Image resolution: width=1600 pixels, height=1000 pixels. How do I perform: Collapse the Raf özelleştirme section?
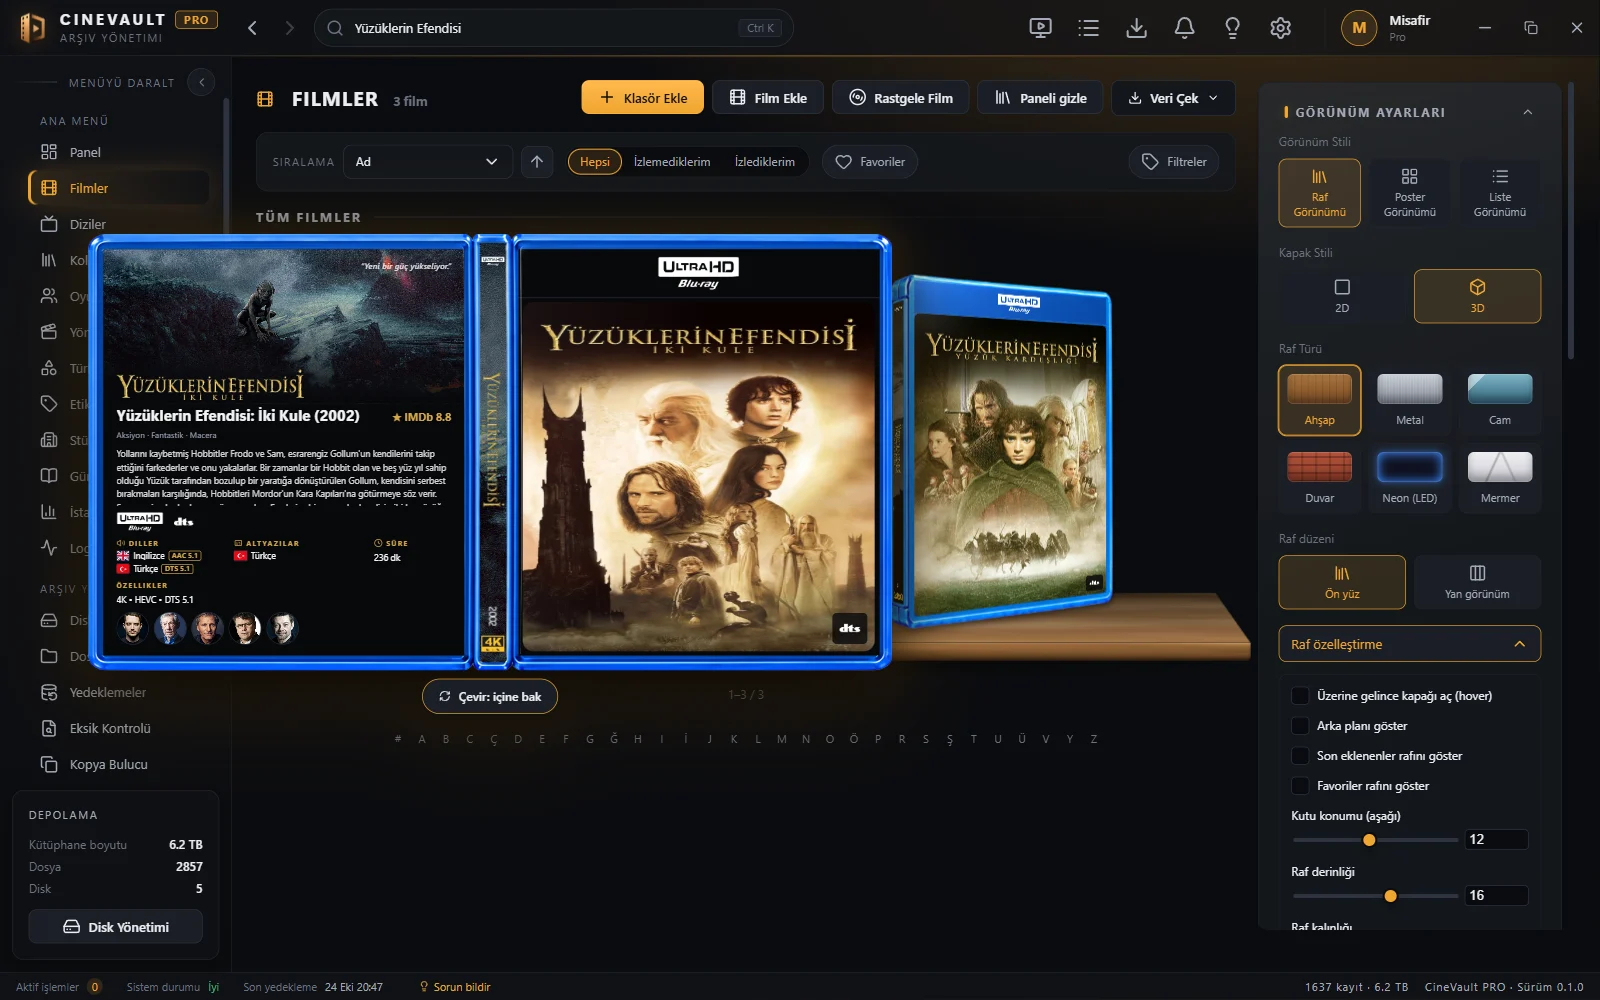(x=1409, y=644)
